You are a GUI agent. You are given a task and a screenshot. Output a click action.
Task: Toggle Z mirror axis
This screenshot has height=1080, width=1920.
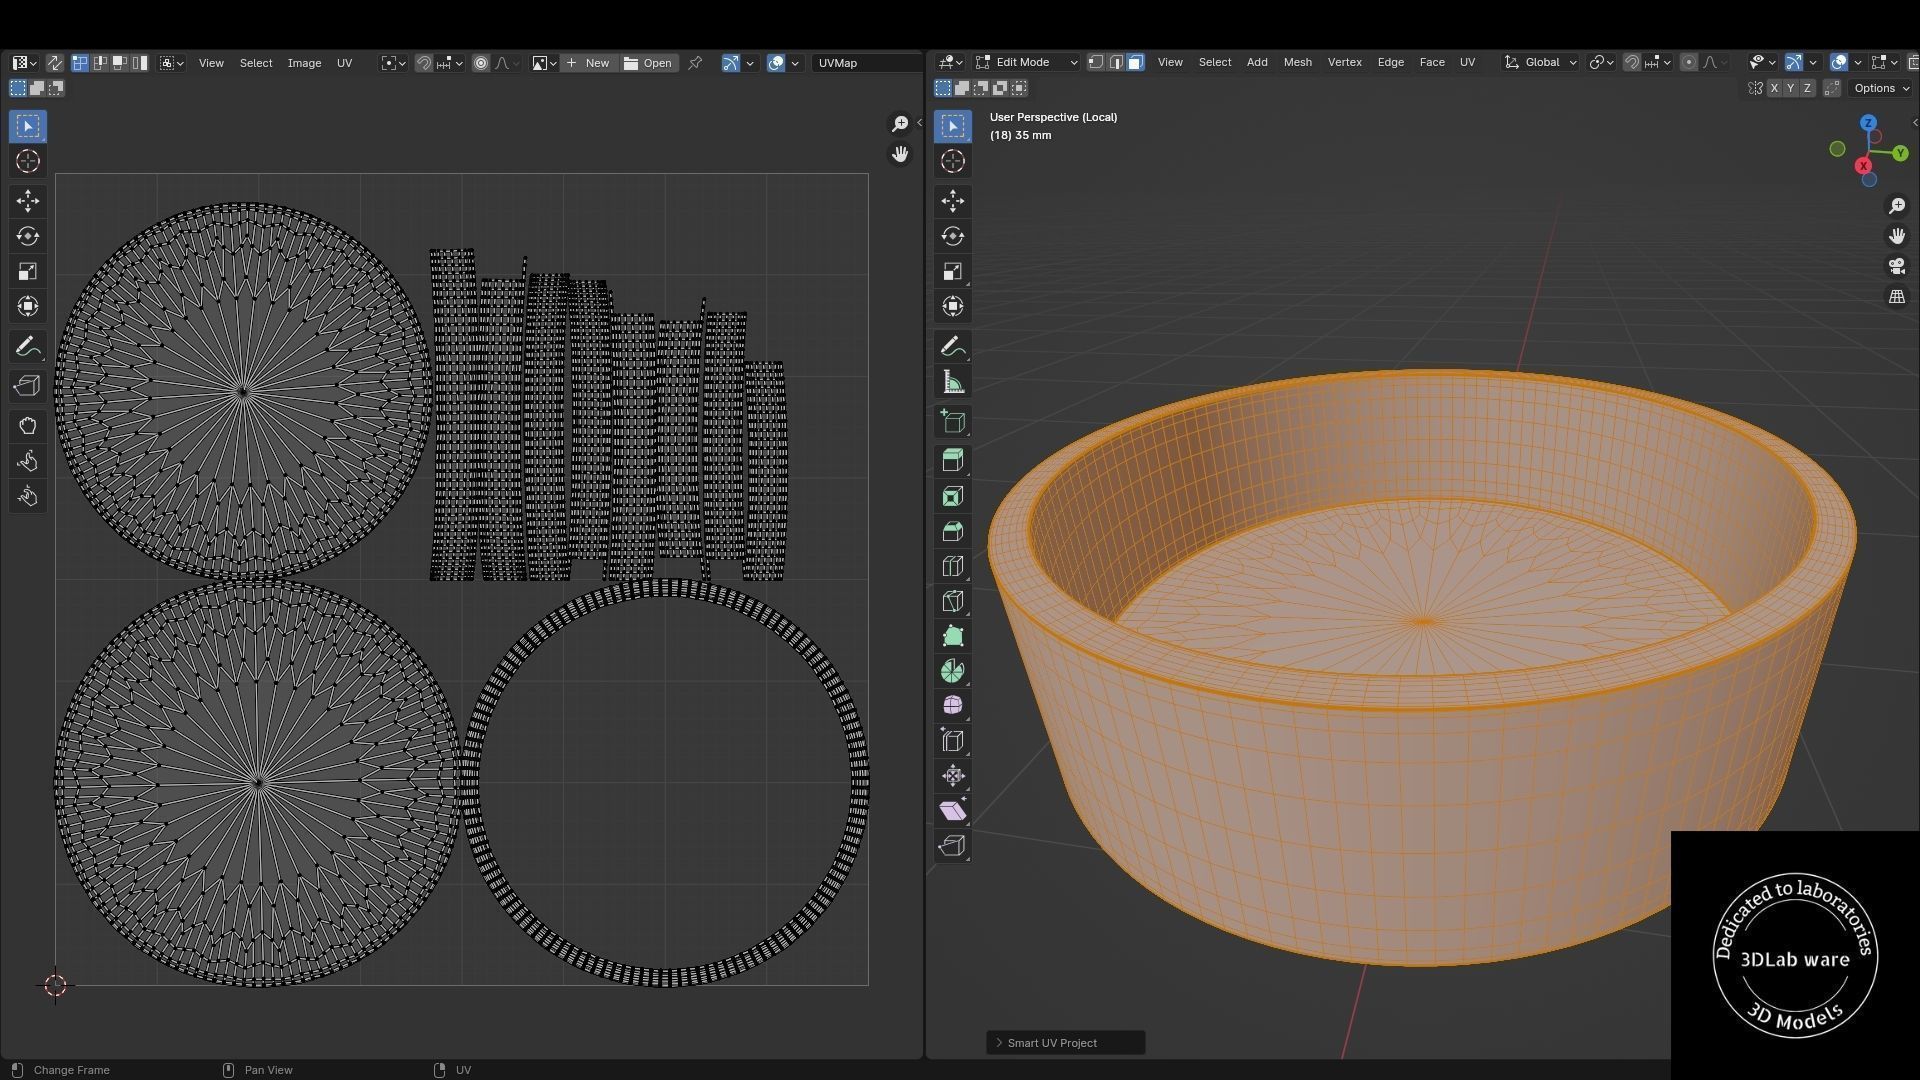click(x=1808, y=88)
